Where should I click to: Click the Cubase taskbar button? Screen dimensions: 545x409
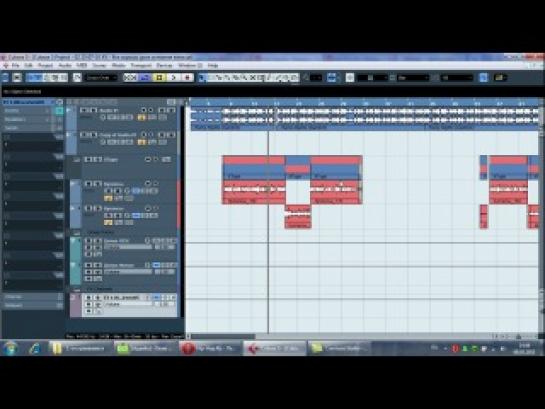275,348
